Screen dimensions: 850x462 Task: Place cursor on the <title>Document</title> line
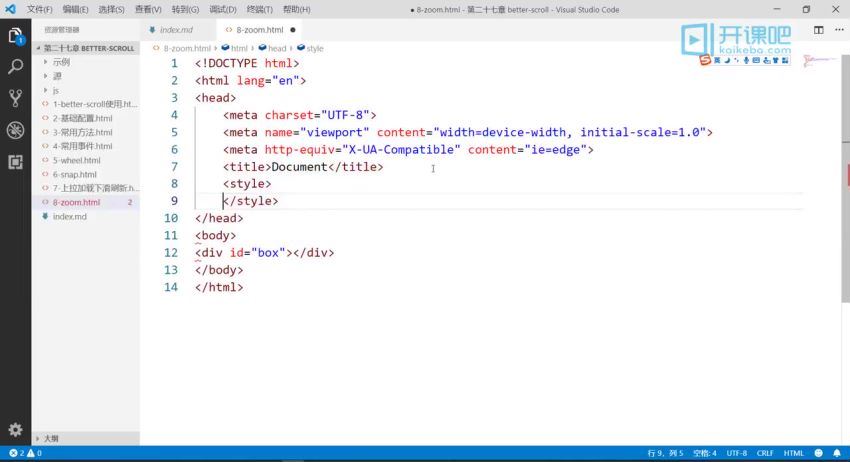pos(303,166)
